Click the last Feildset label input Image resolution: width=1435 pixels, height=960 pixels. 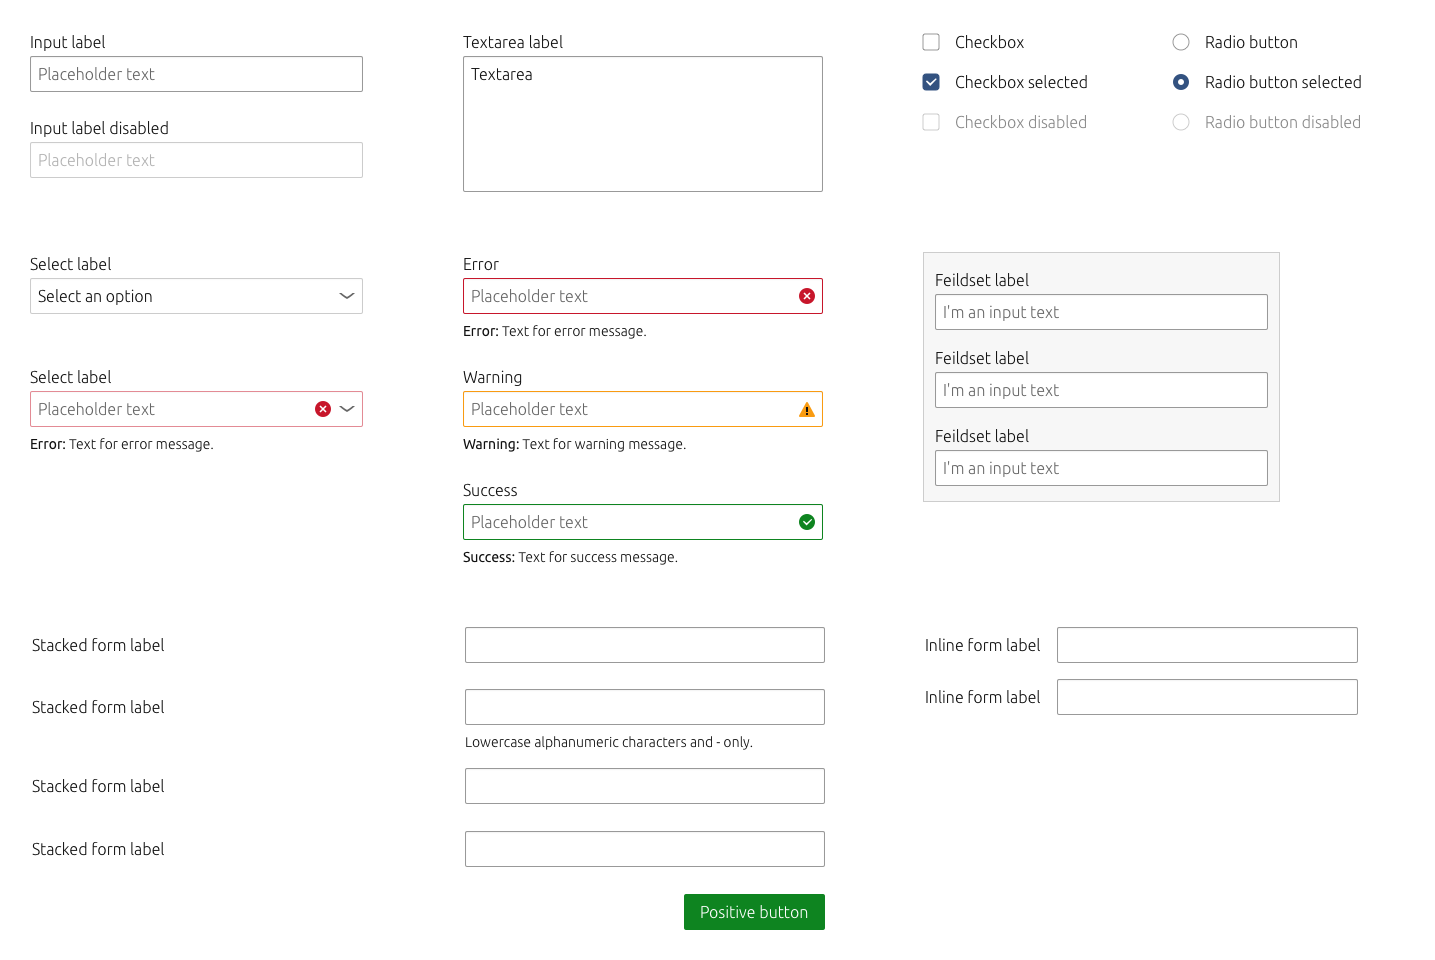(x=1101, y=468)
